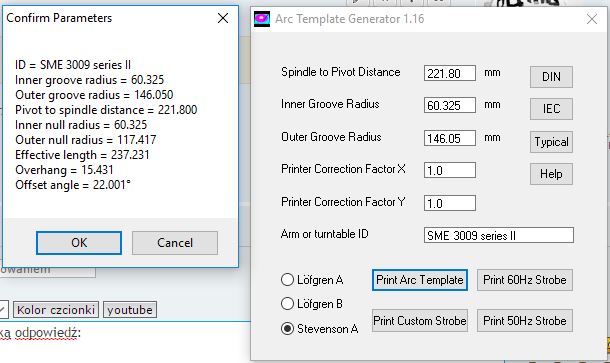
Task: Click 'Pivot to spindle distance = 221.800' line
Action: point(106,110)
